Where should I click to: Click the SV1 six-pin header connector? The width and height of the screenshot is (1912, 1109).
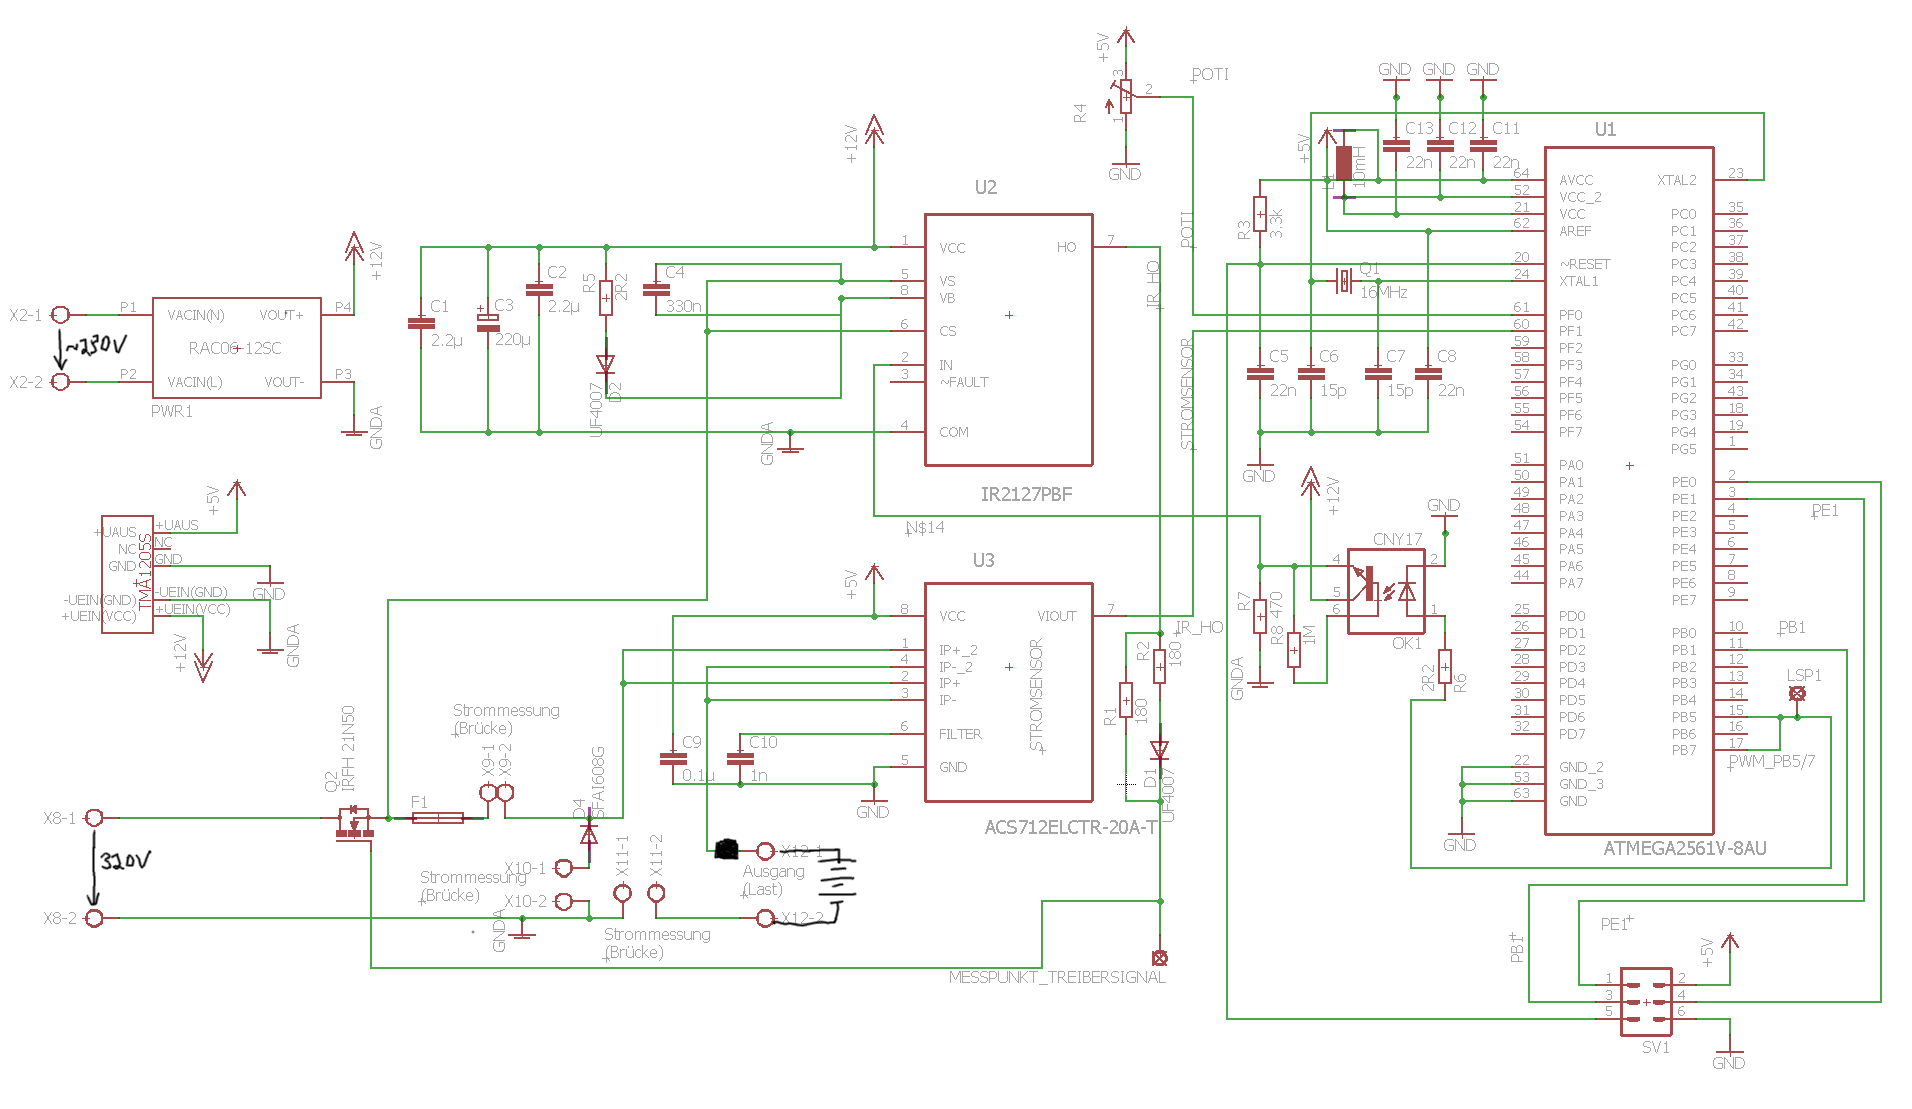[1645, 1001]
